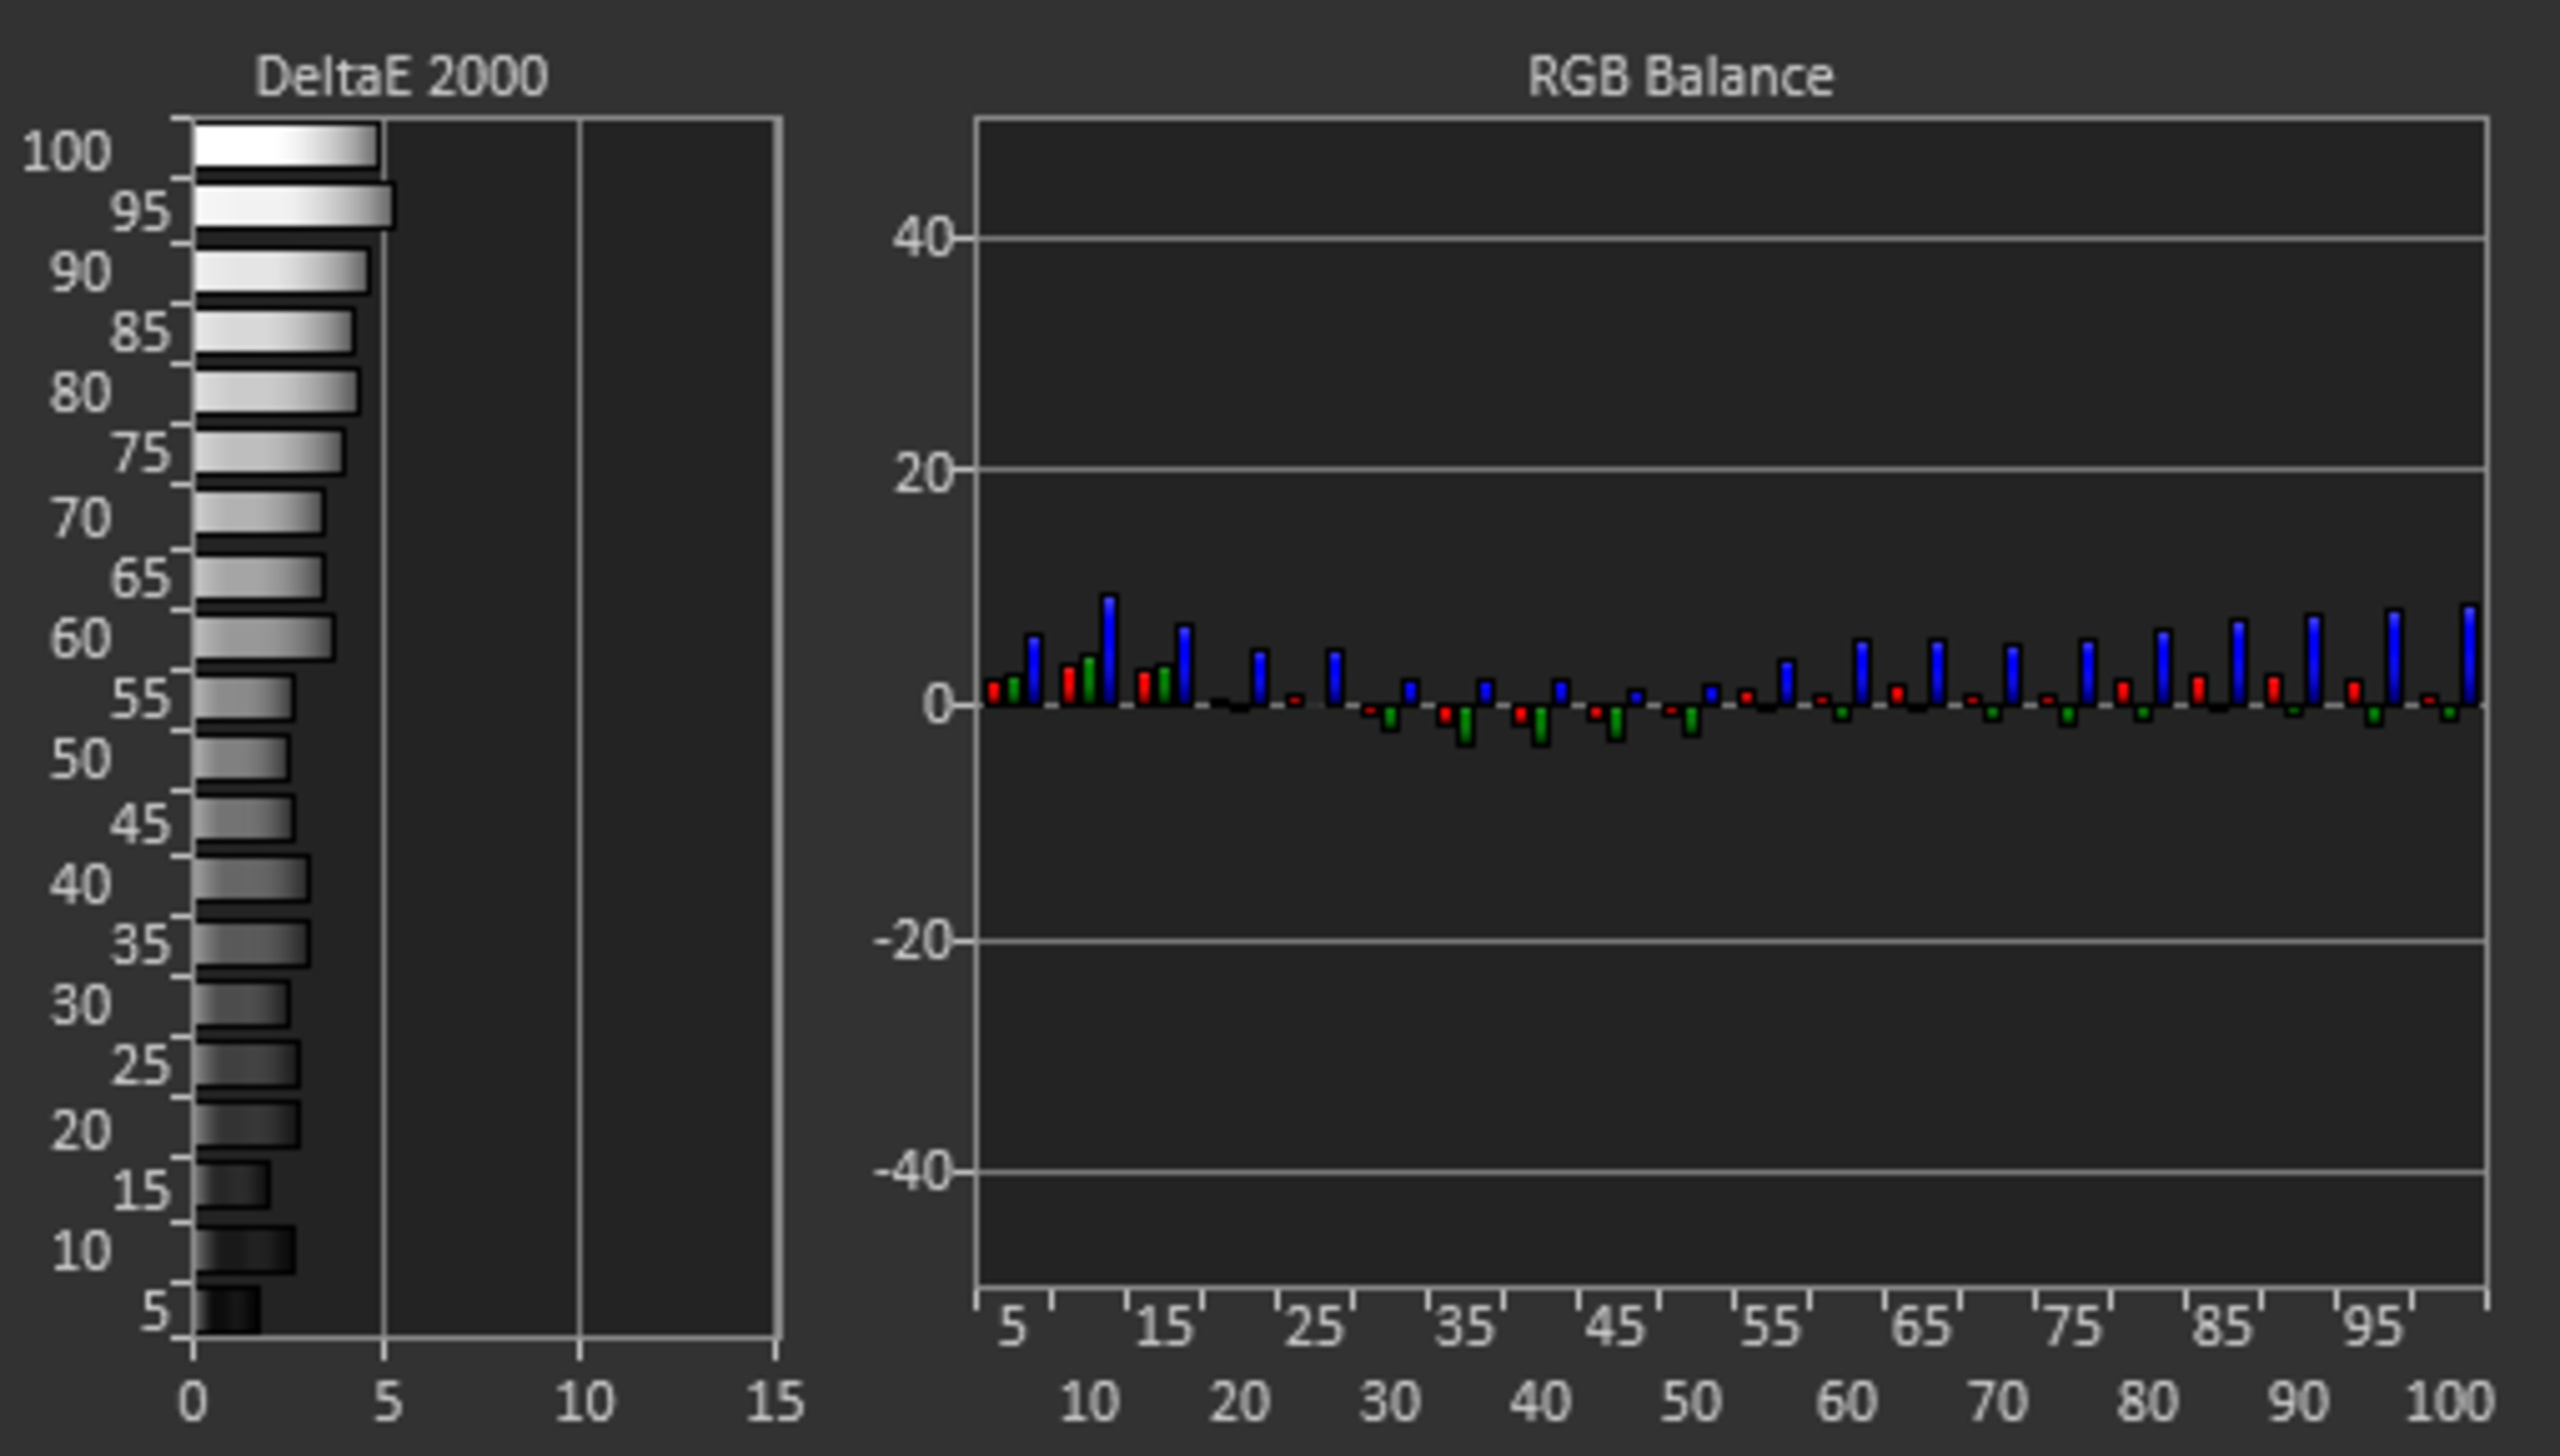Click the DeltaE 2000 chart title
Screen dimensions: 2560x1456
[x=401, y=76]
